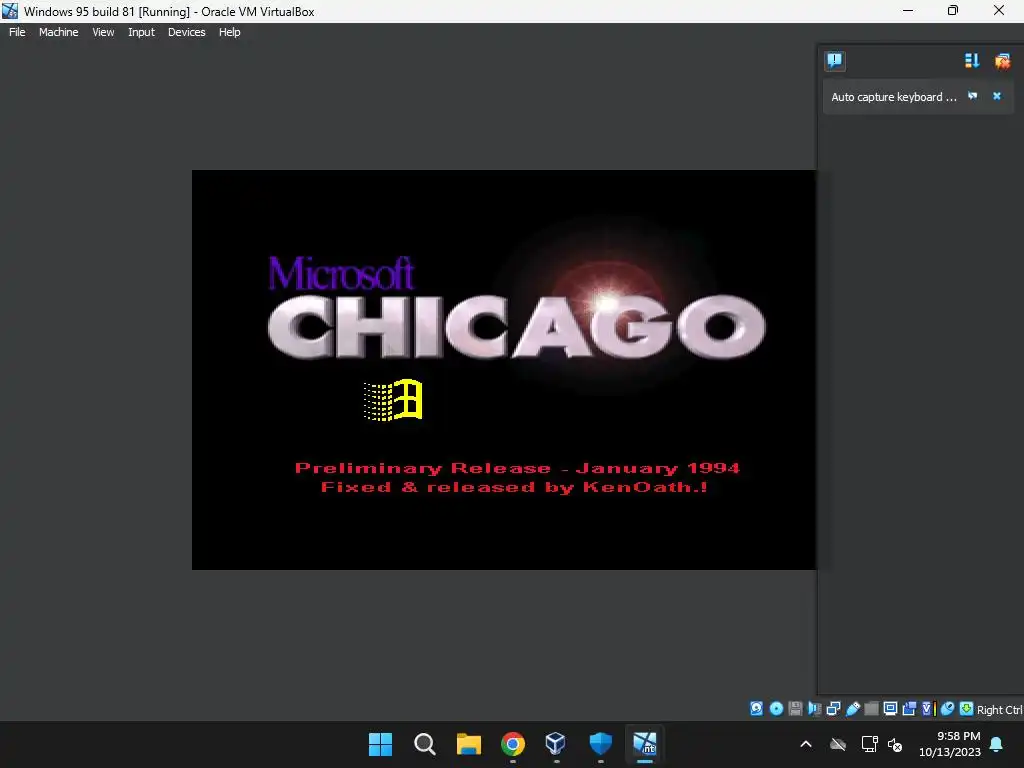
Task: Click the VirtualBox window title icon
Action: tap(10, 11)
